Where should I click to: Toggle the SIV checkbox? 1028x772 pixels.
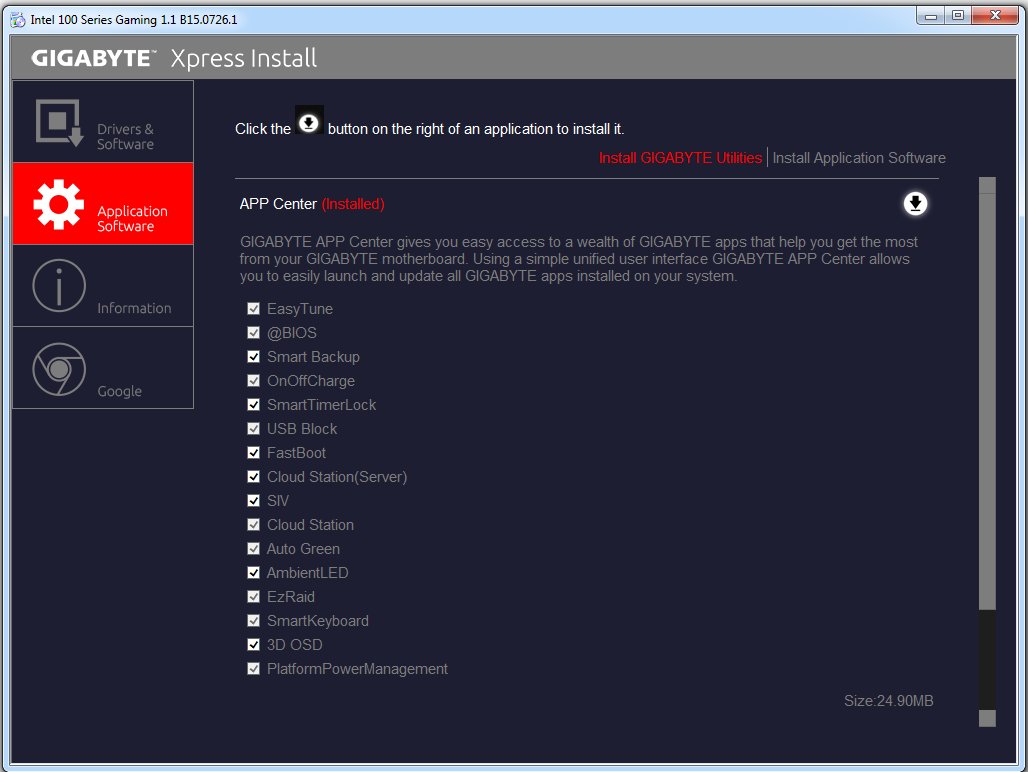[x=254, y=501]
